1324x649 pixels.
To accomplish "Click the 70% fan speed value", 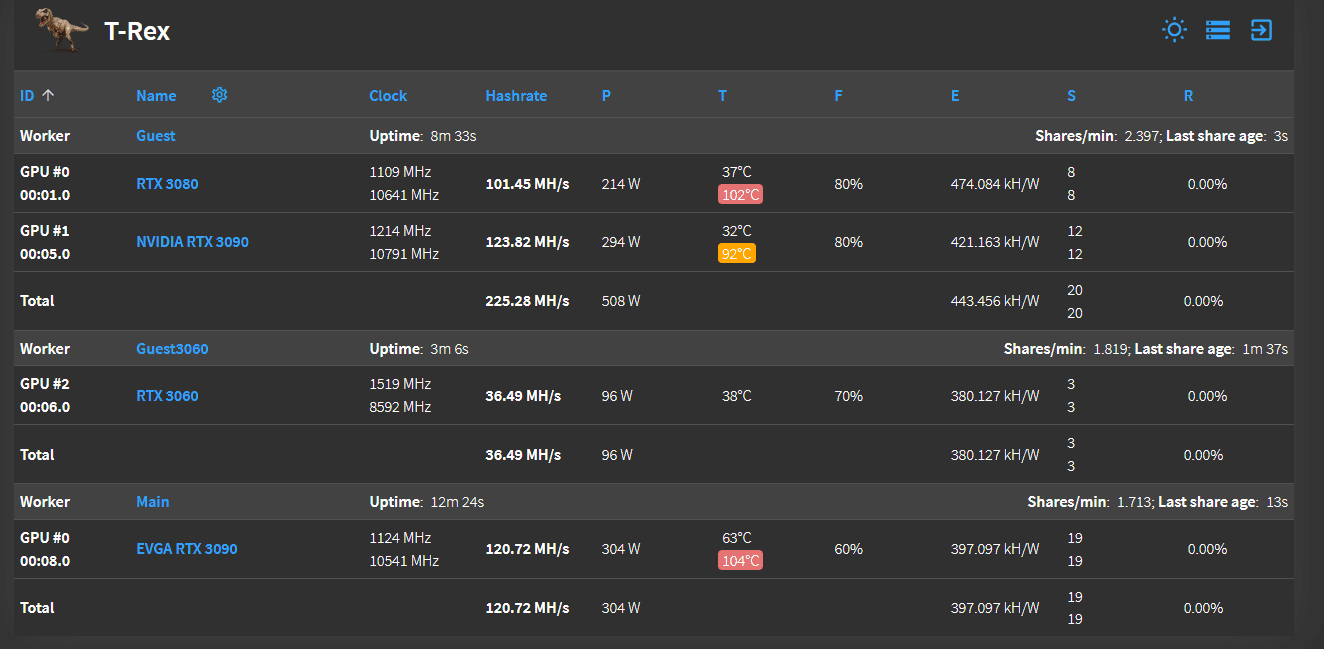I will pyautogui.click(x=848, y=396).
